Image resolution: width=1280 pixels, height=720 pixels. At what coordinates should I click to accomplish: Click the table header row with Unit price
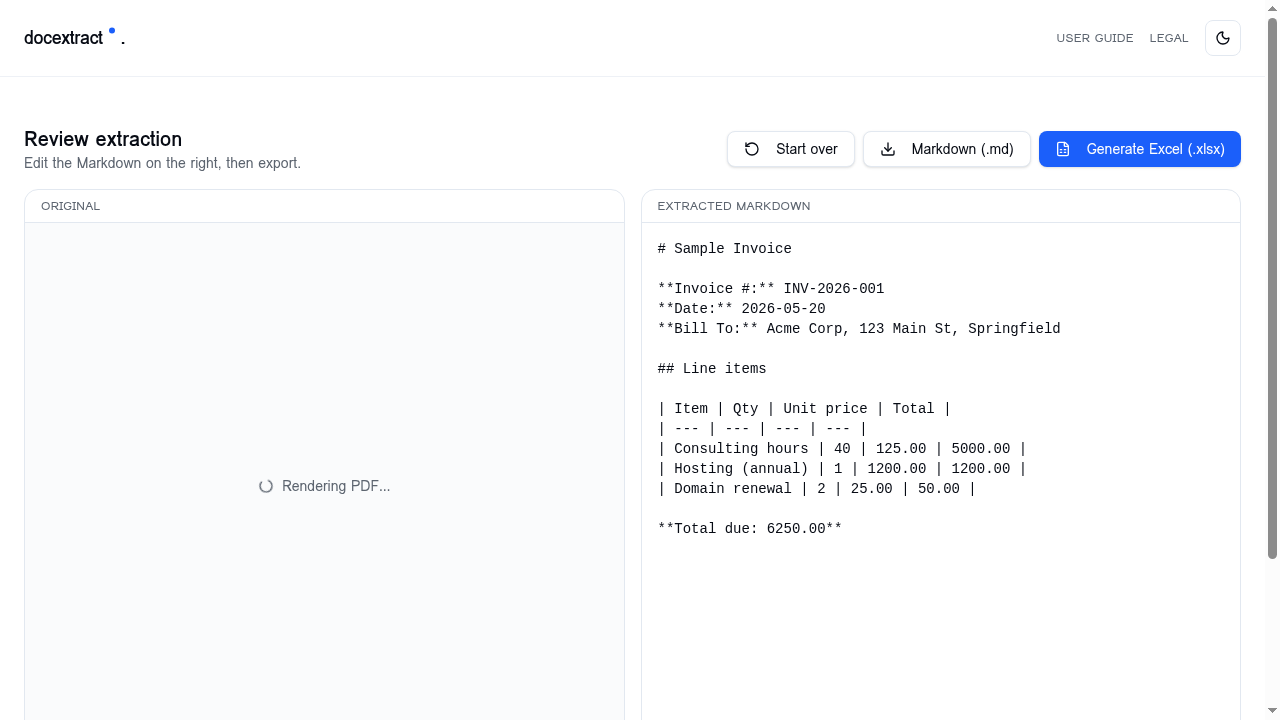pyautogui.click(x=805, y=409)
